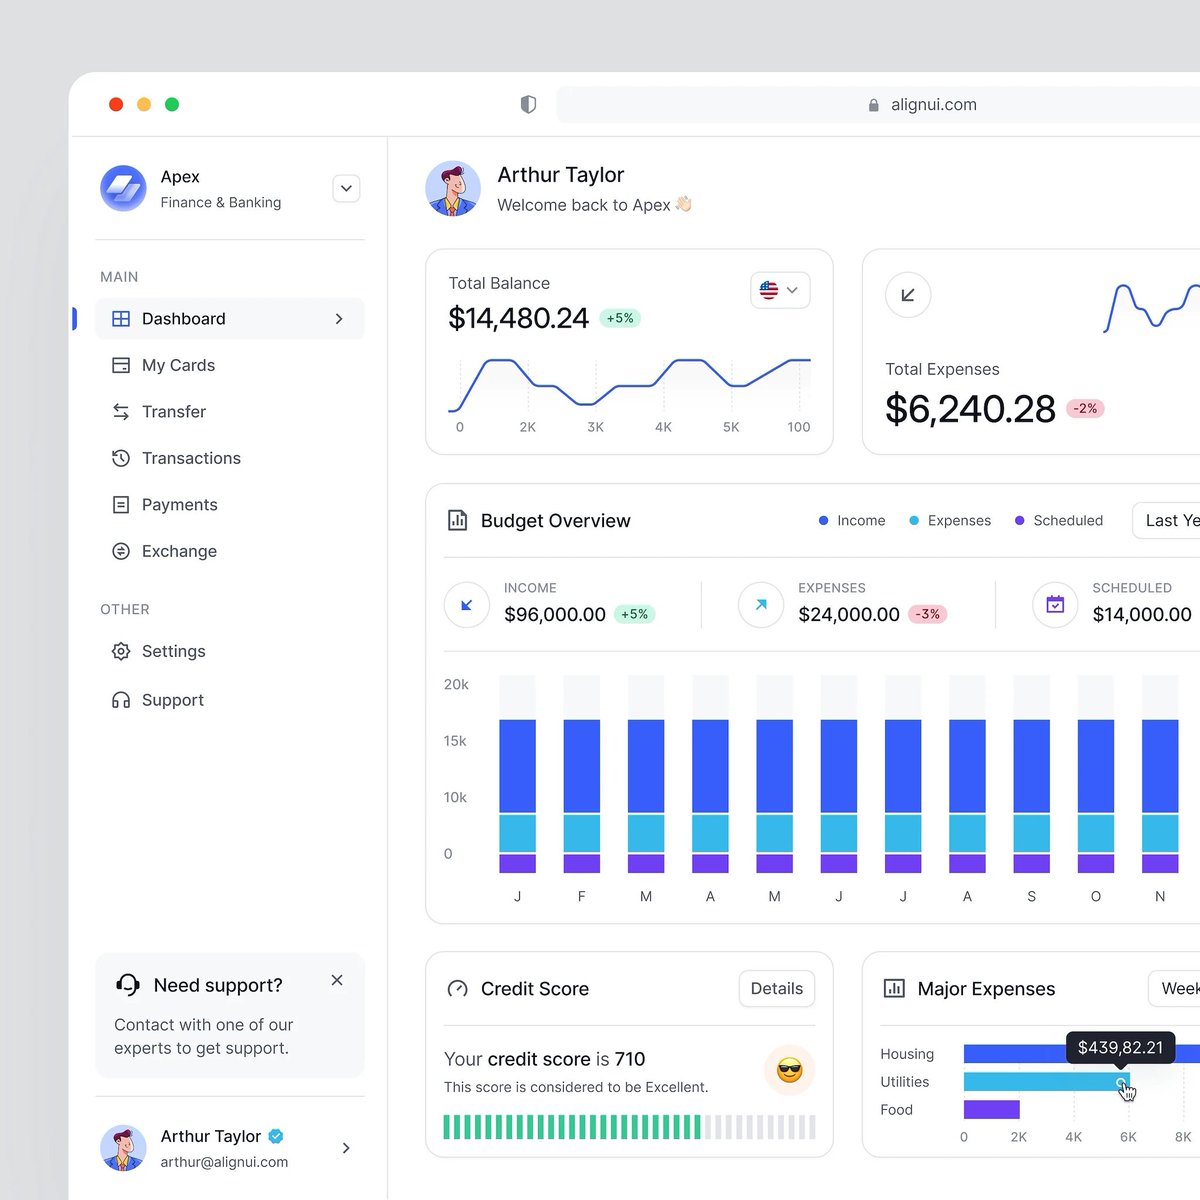Open Credit Score Details
This screenshot has height=1200, width=1200.
click(x=777, y=989)
